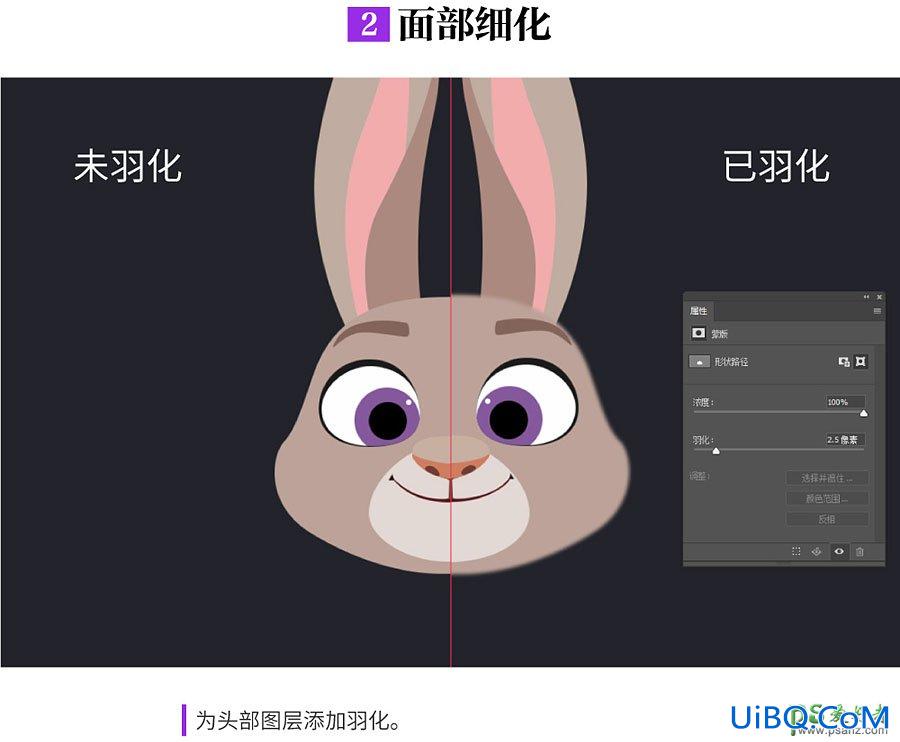
Task: Click the 蒙版 label text
Action: point(720,333)
